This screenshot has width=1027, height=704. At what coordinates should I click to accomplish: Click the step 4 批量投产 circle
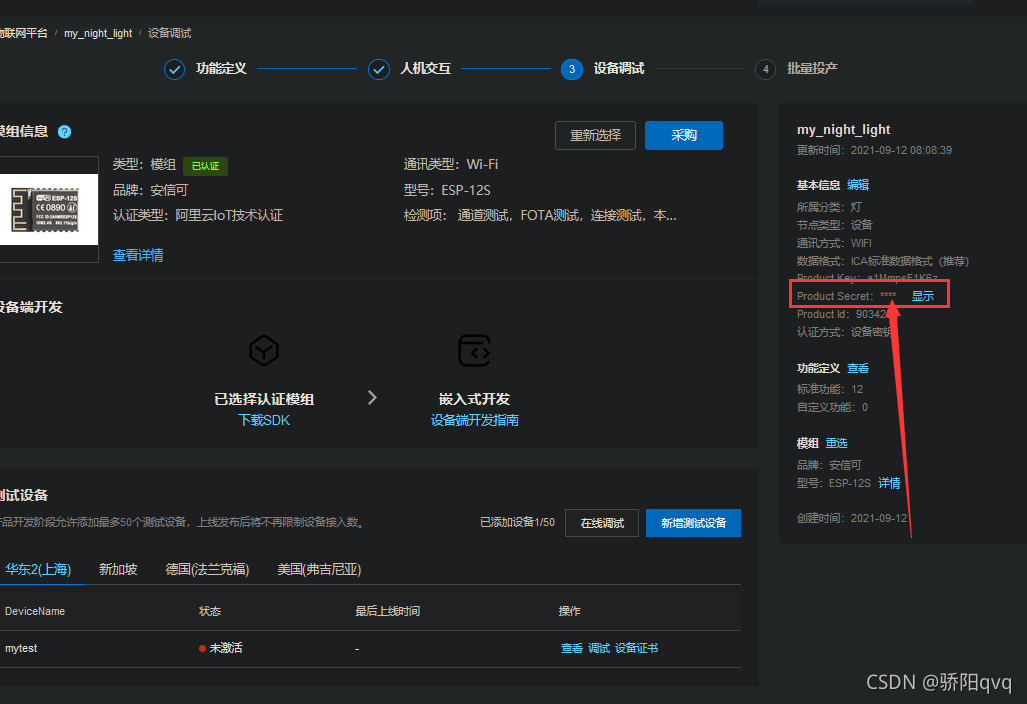pos(765,69)
